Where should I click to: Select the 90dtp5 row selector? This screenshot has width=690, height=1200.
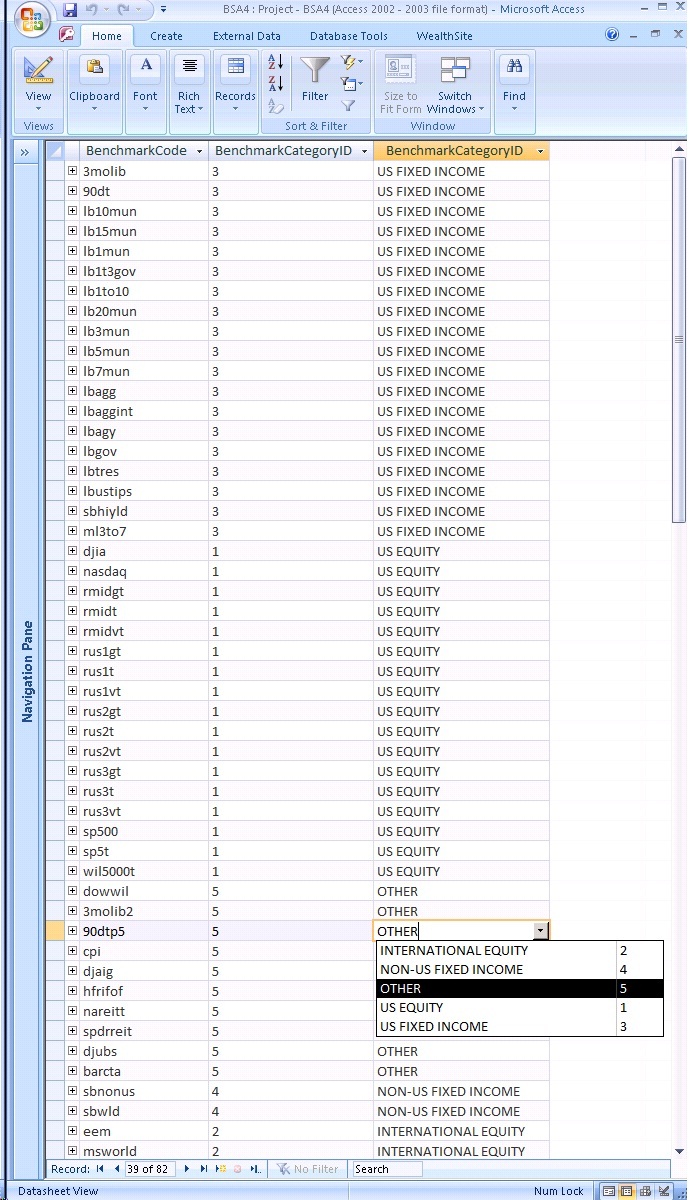[x=55, y=931]
